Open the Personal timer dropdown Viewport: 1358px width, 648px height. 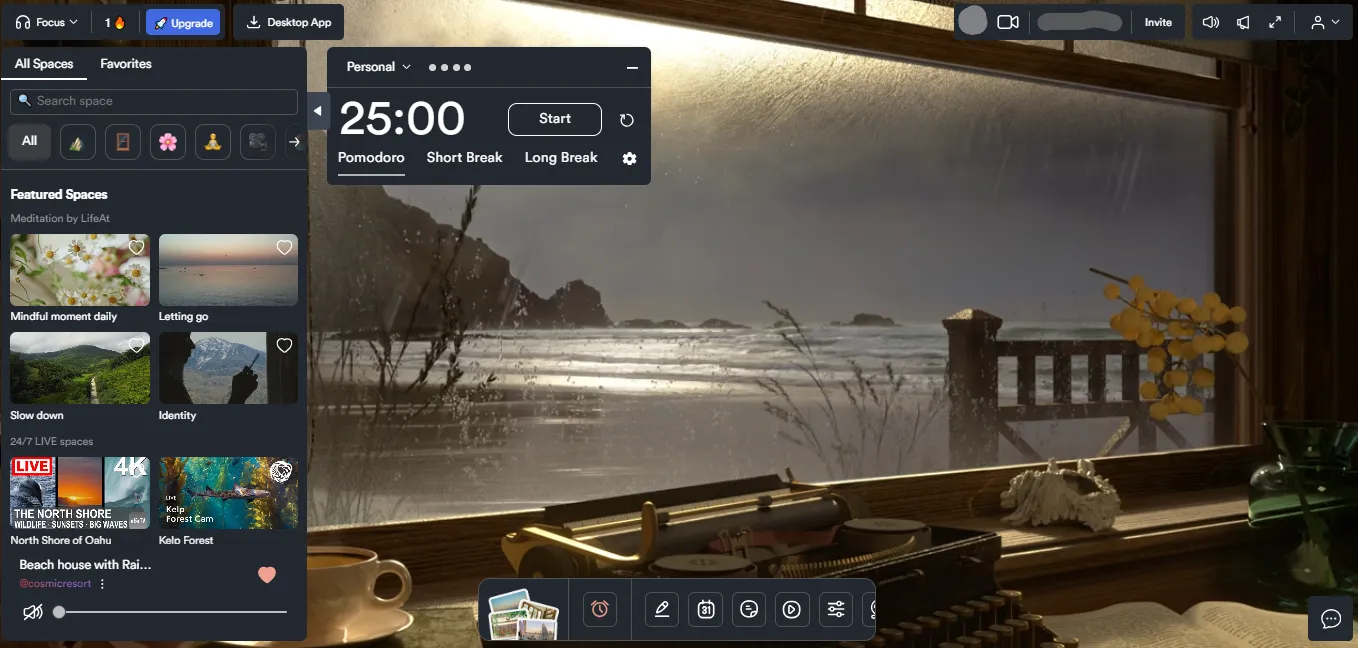click(377, 66)
